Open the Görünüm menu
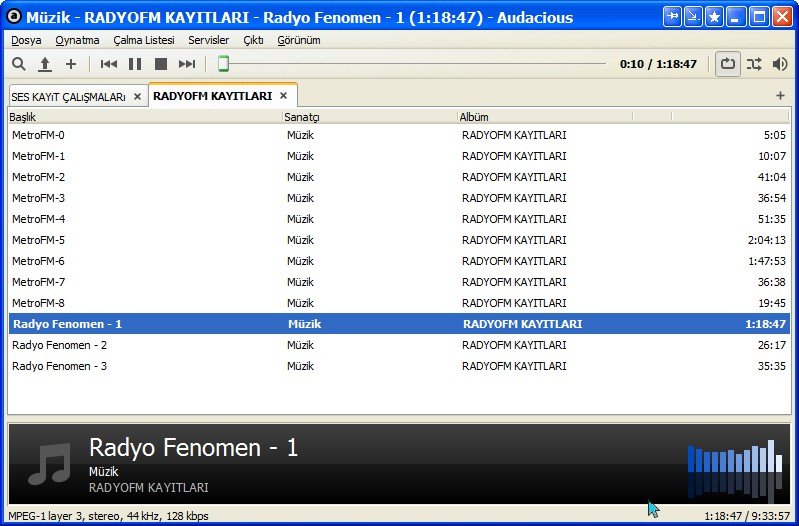The width and height of the screenshot is (799, 526). point(299,40)
